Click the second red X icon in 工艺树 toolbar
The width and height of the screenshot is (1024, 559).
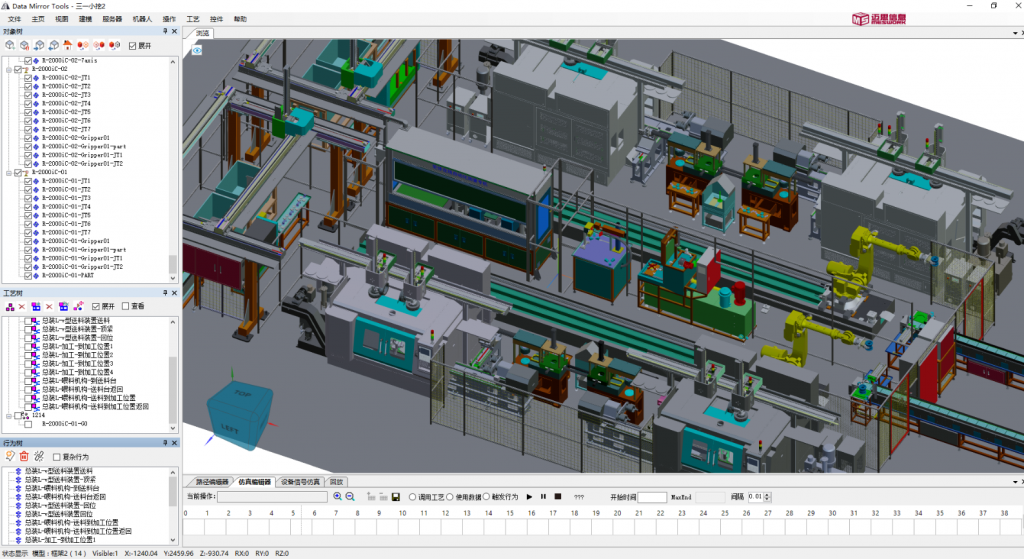pos(49,306)
